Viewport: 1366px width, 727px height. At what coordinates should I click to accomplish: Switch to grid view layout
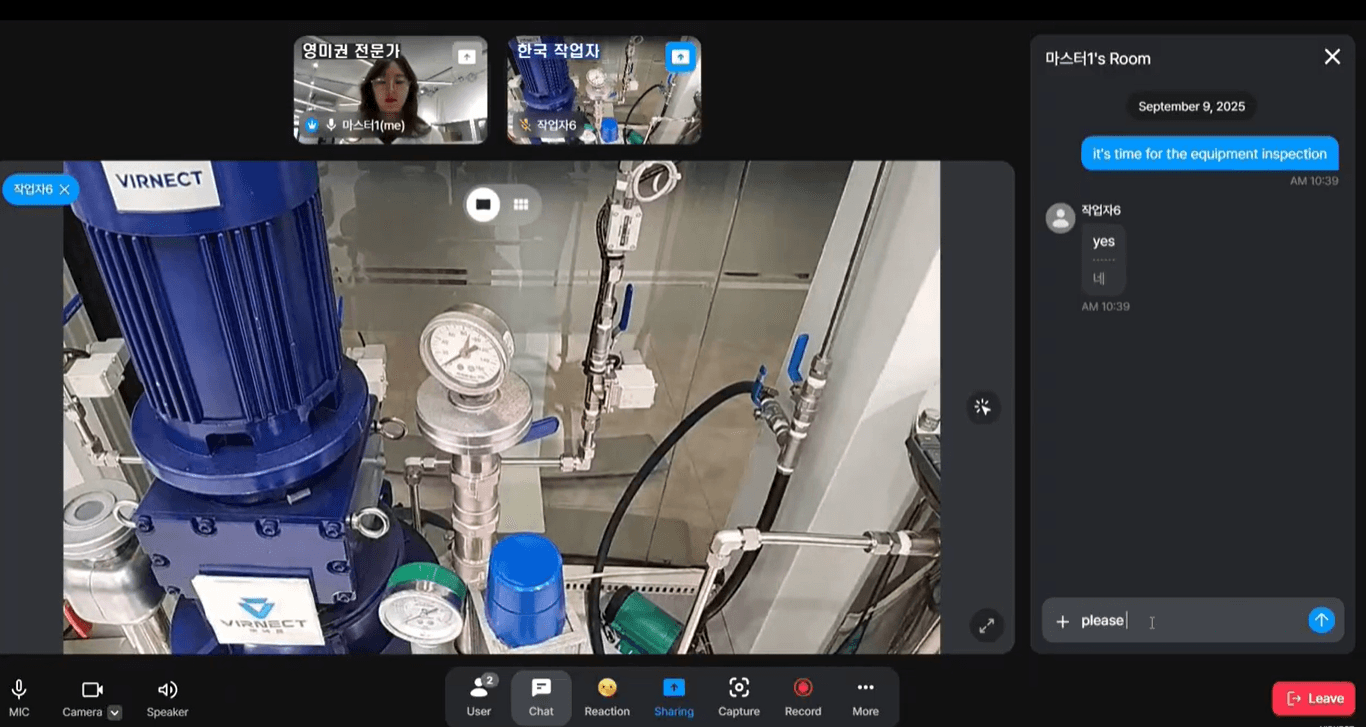pos(520,204)
